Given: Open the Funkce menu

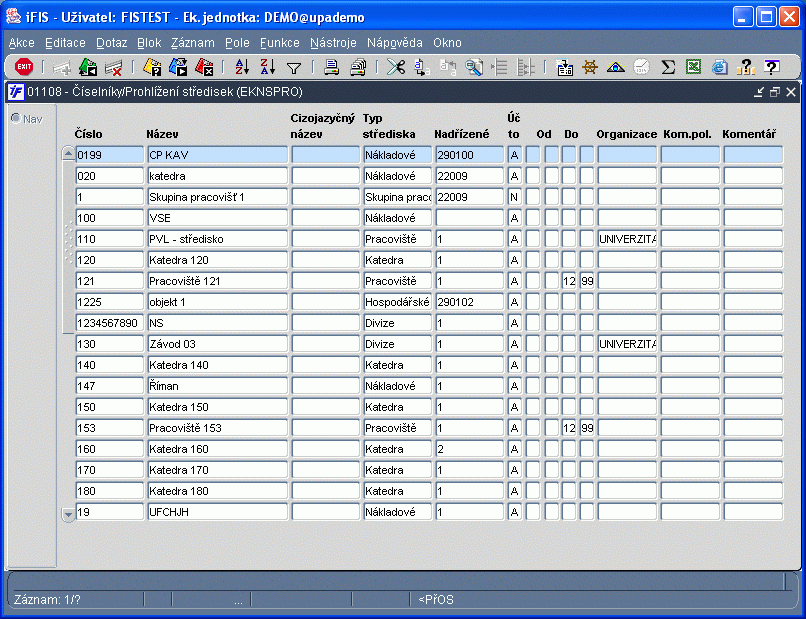Looking at the screenshot, I should [x=280, y=43].
